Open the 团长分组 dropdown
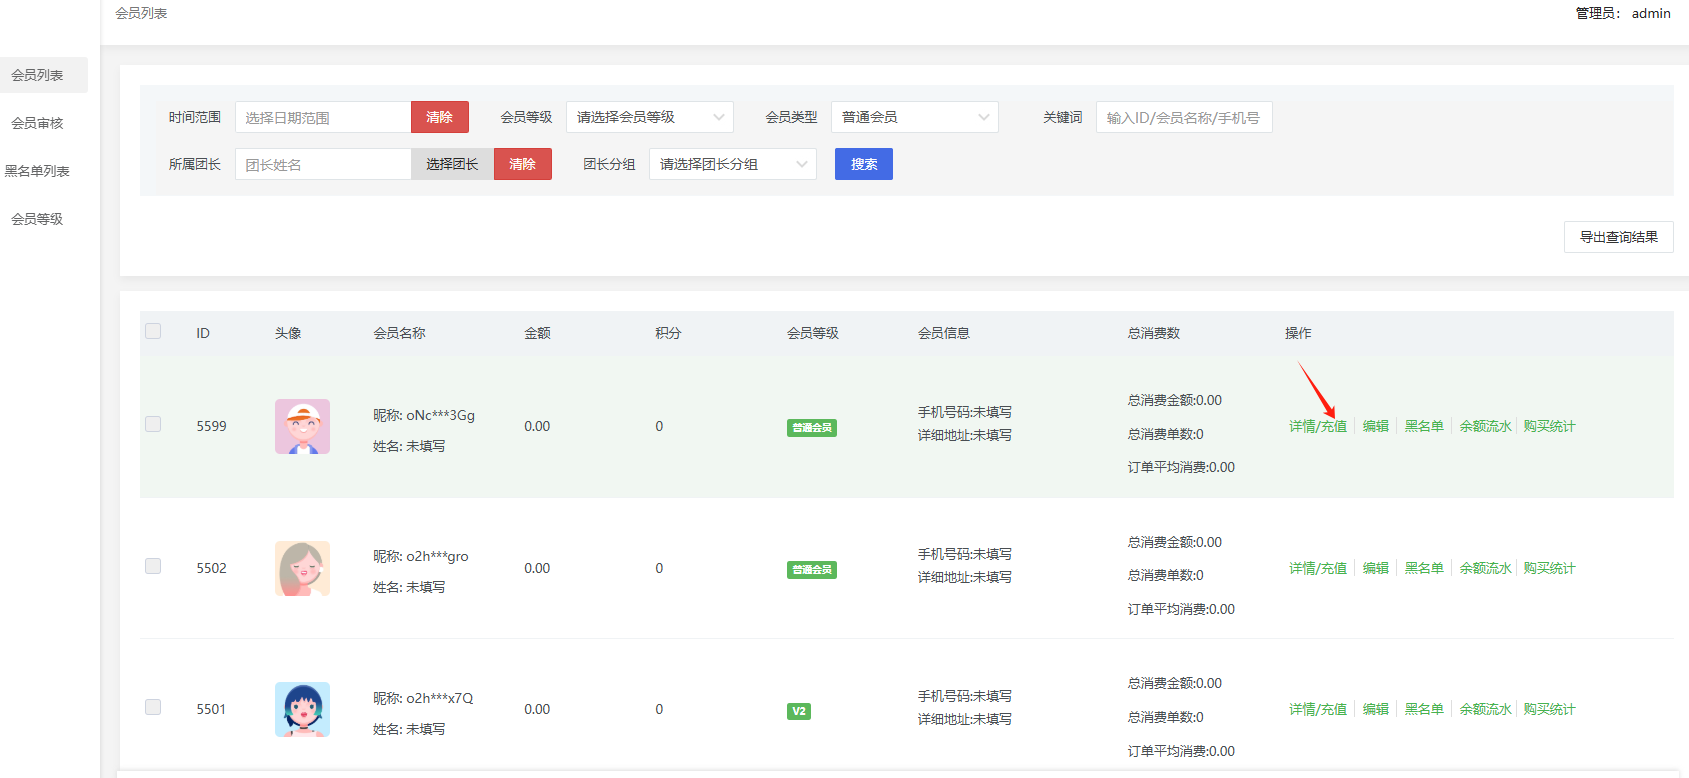 [x=732, y=164]
